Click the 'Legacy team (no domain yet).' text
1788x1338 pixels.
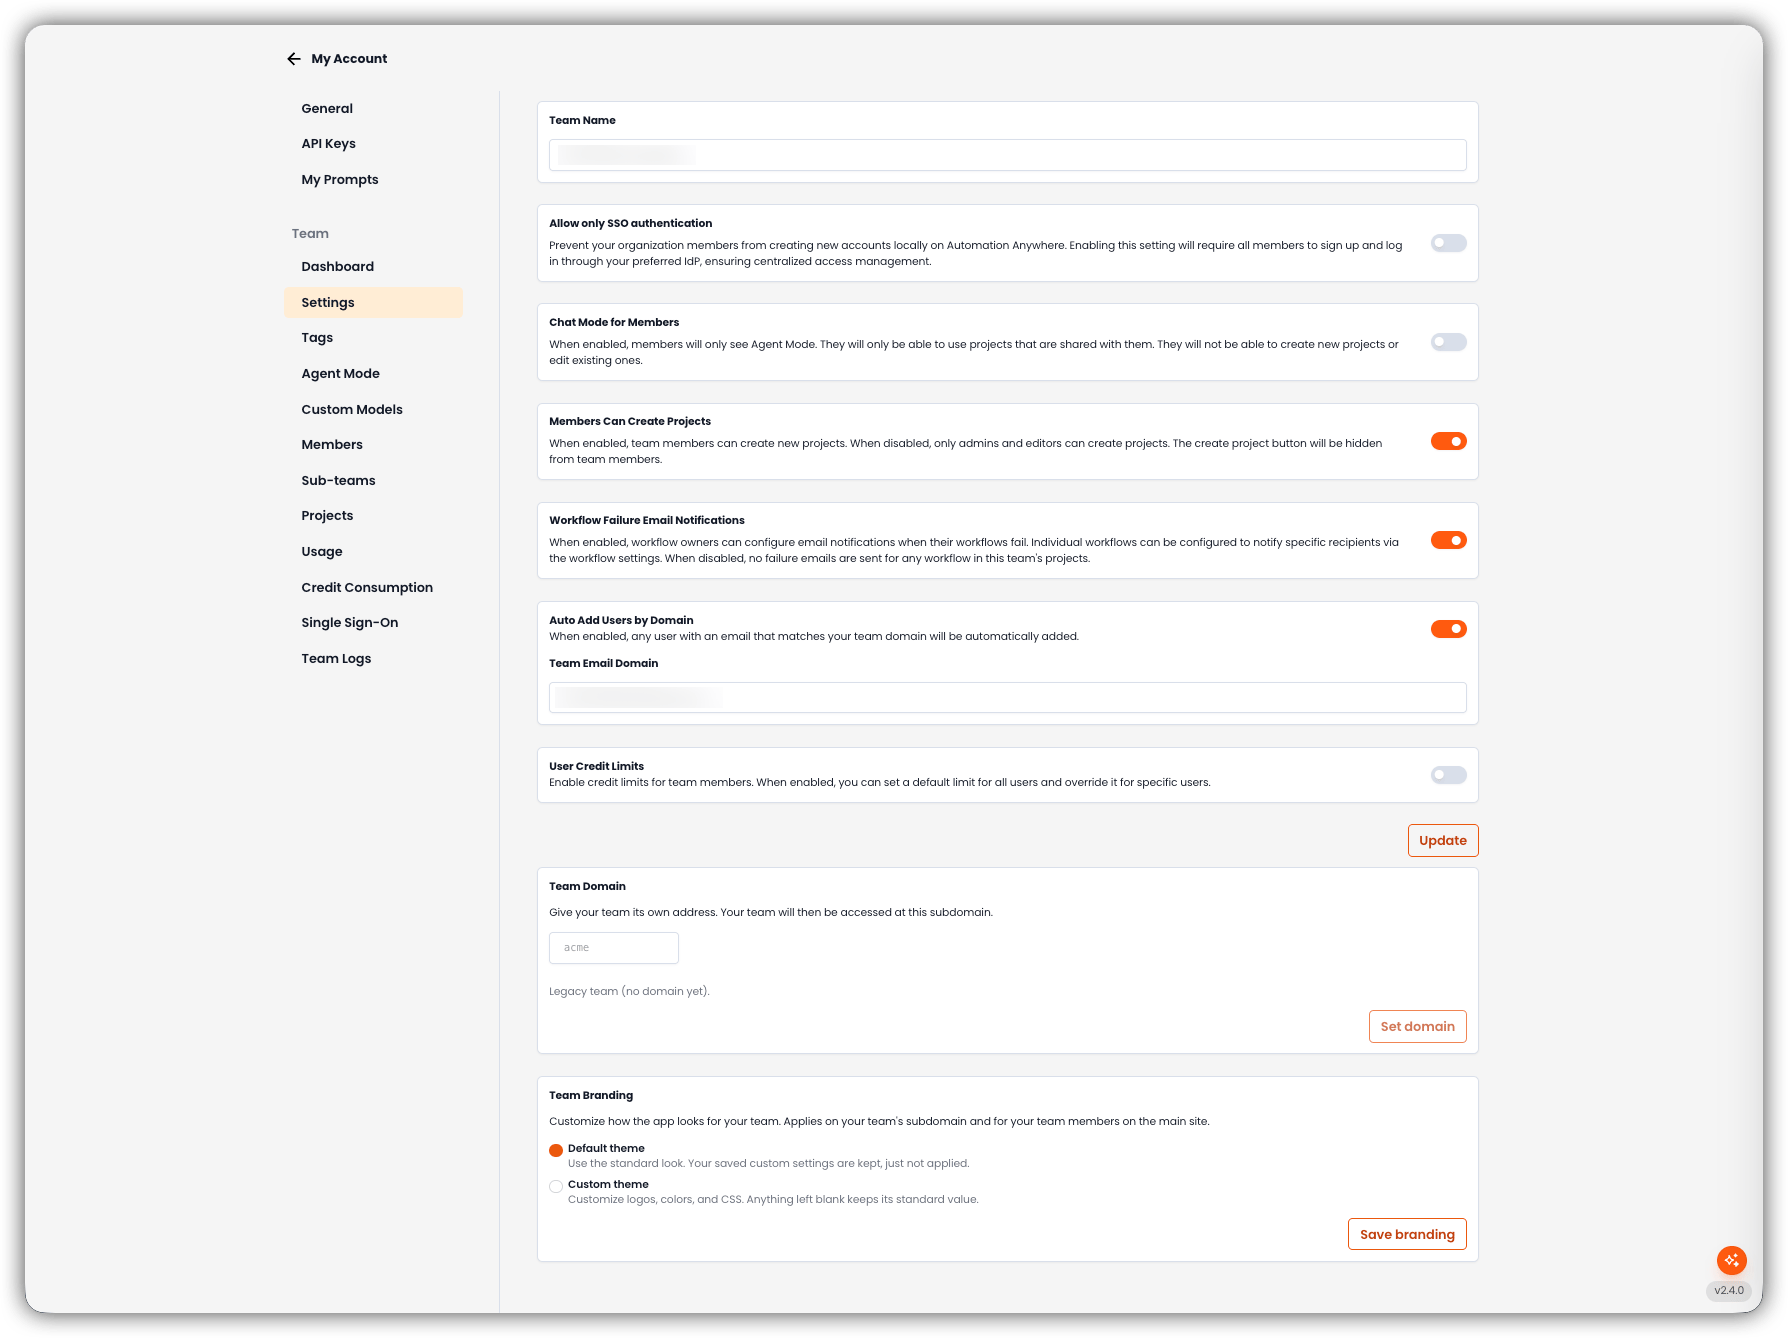coord(629,992)
